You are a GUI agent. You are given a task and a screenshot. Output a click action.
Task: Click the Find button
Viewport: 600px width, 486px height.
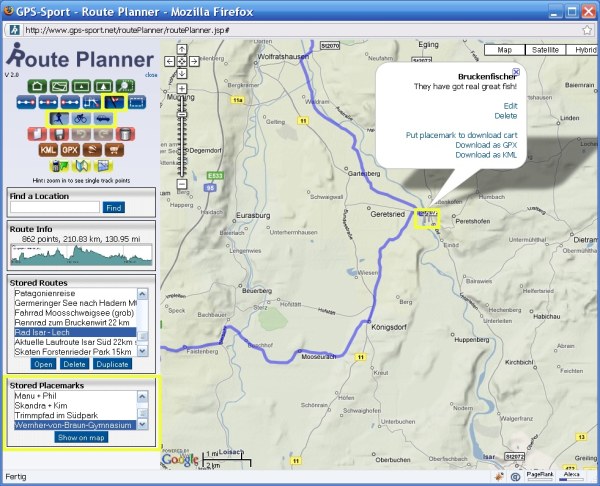coord(114,208)
